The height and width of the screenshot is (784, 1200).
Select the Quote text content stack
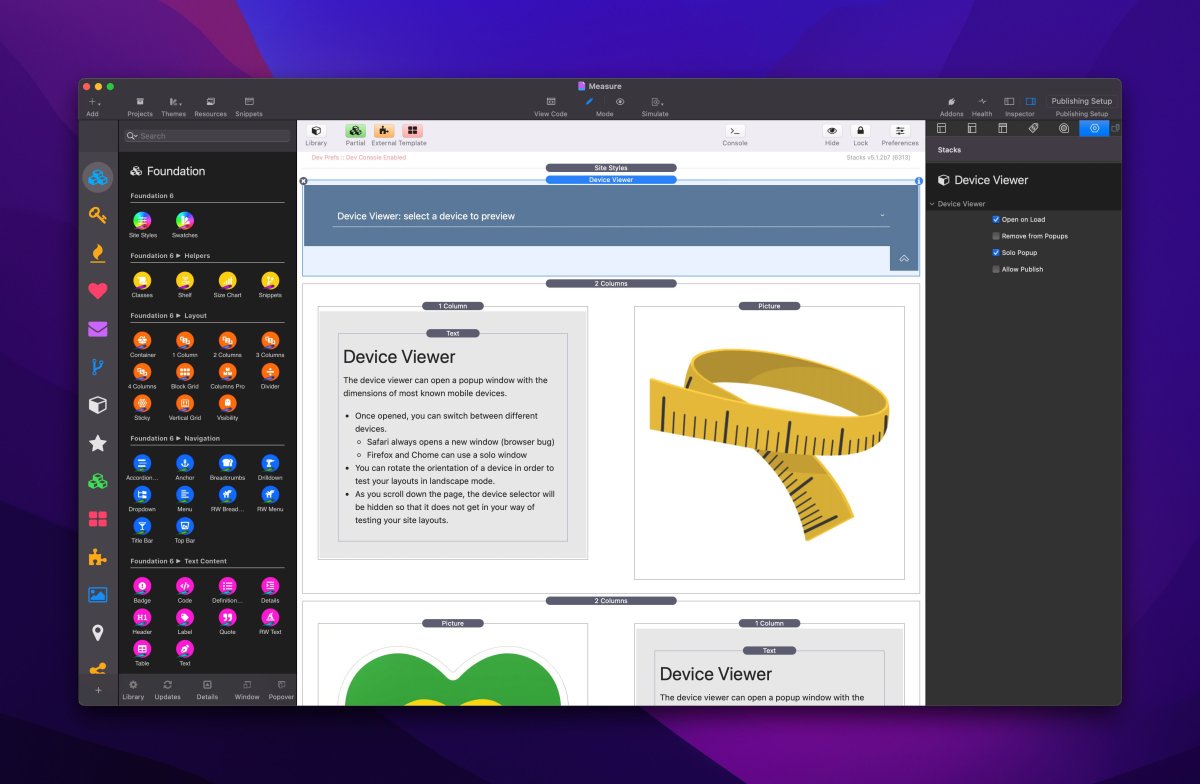(x=228, y=617)
